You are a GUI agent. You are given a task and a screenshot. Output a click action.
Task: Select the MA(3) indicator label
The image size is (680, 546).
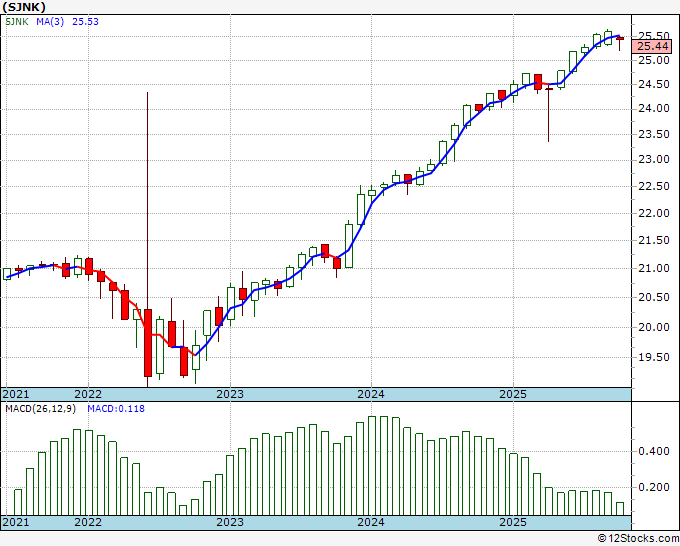point(50,22)
